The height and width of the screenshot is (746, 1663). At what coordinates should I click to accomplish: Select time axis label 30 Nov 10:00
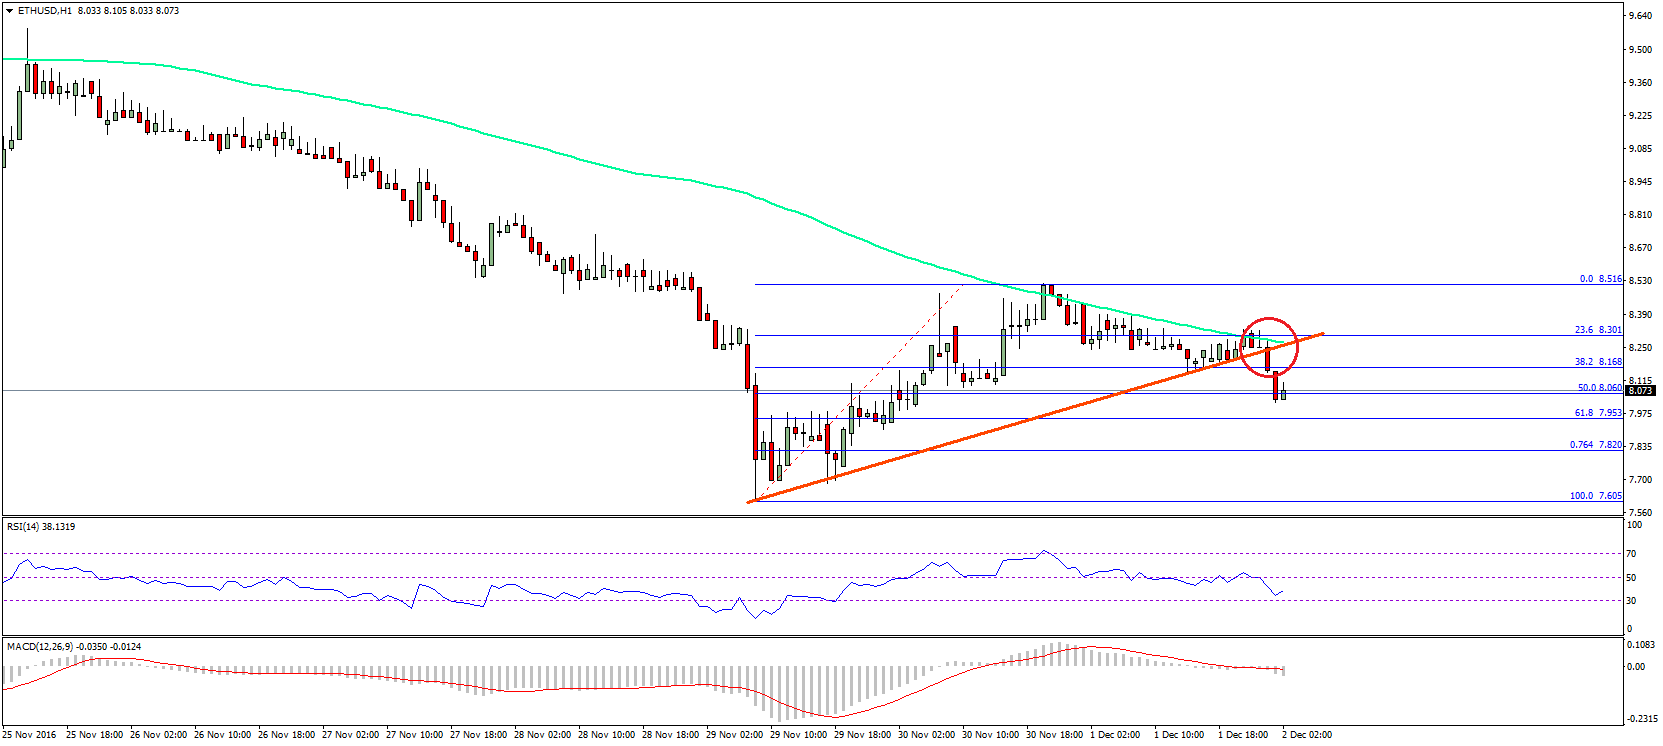[990, 735]
